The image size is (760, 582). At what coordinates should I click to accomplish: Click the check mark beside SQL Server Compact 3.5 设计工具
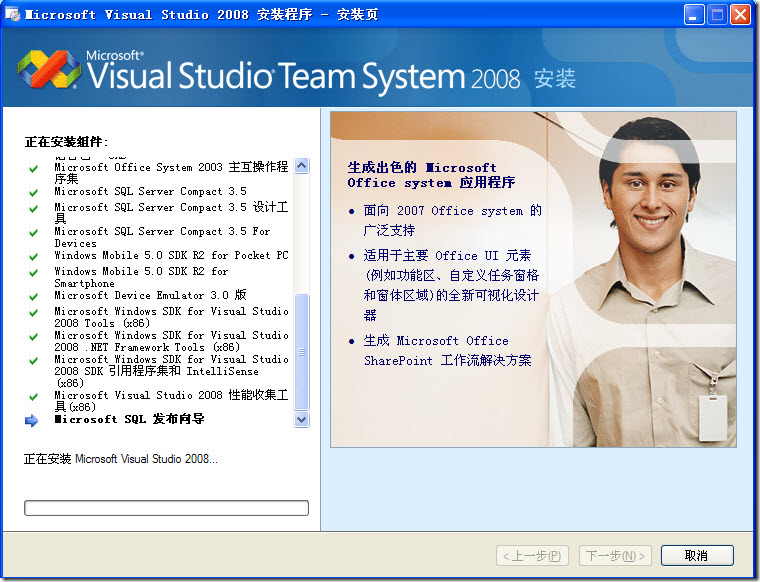click(33, 209)
